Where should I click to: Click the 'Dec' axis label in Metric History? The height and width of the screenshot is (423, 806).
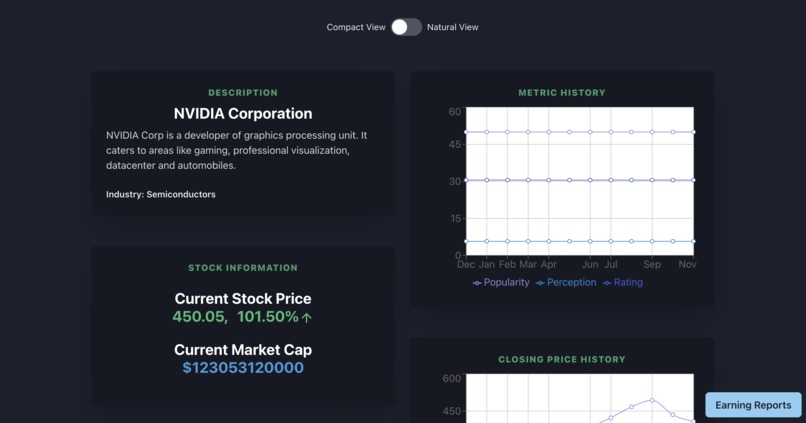[x=466, y=264]
